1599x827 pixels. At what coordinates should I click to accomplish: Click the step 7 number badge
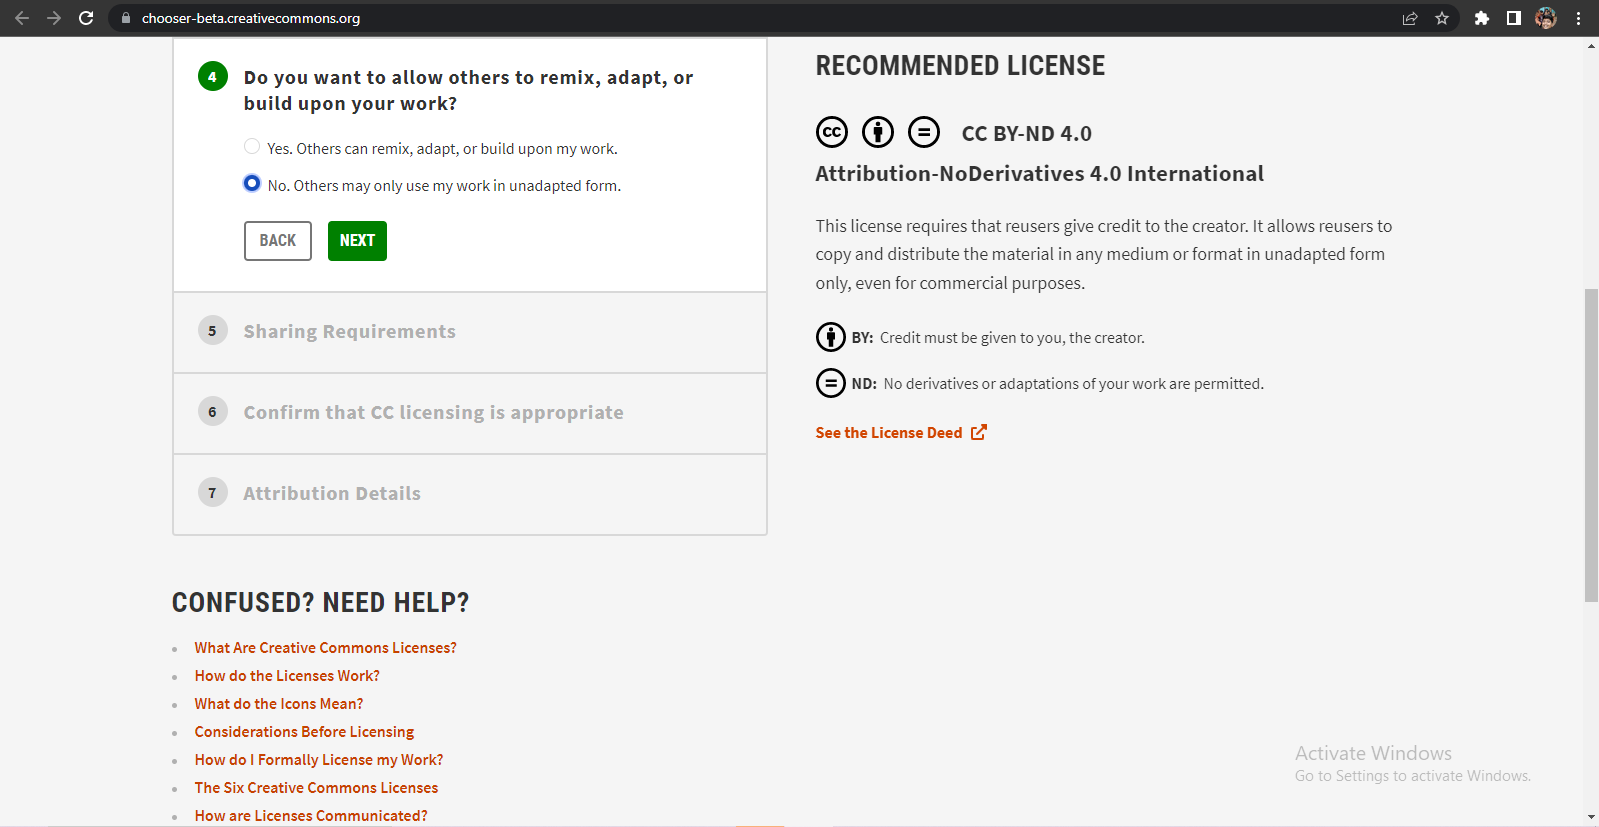point(212,493)
